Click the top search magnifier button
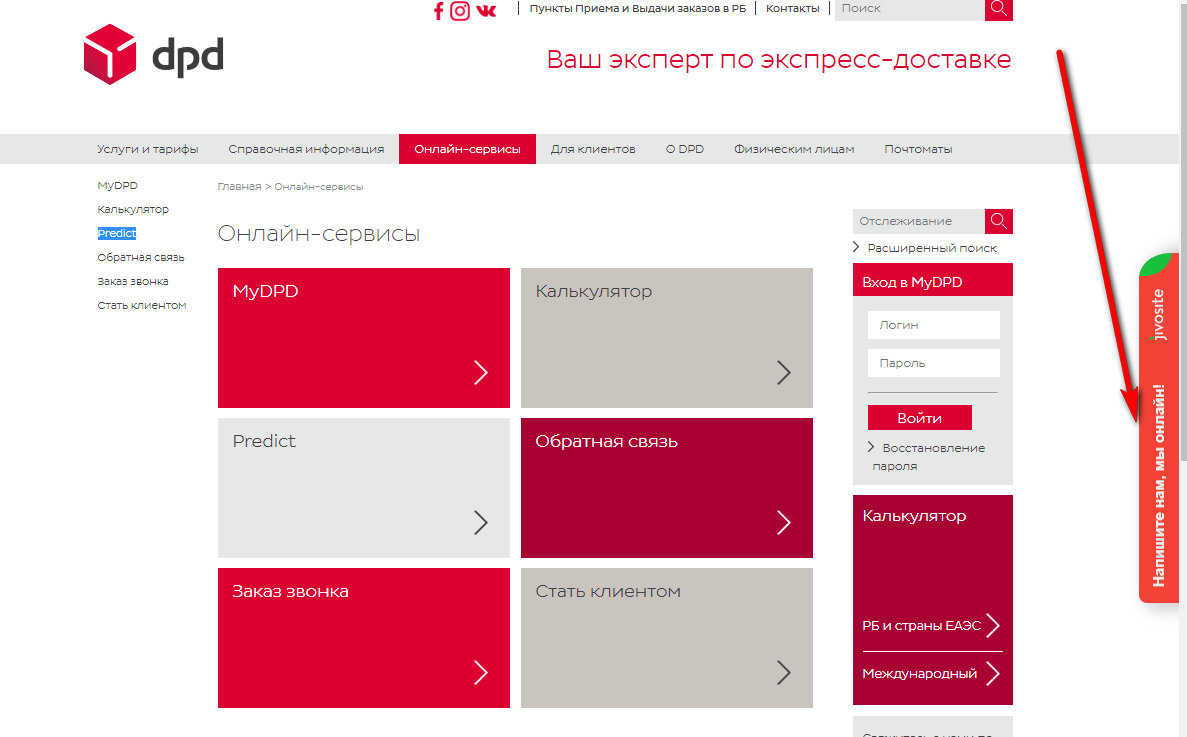 [999, 9]
